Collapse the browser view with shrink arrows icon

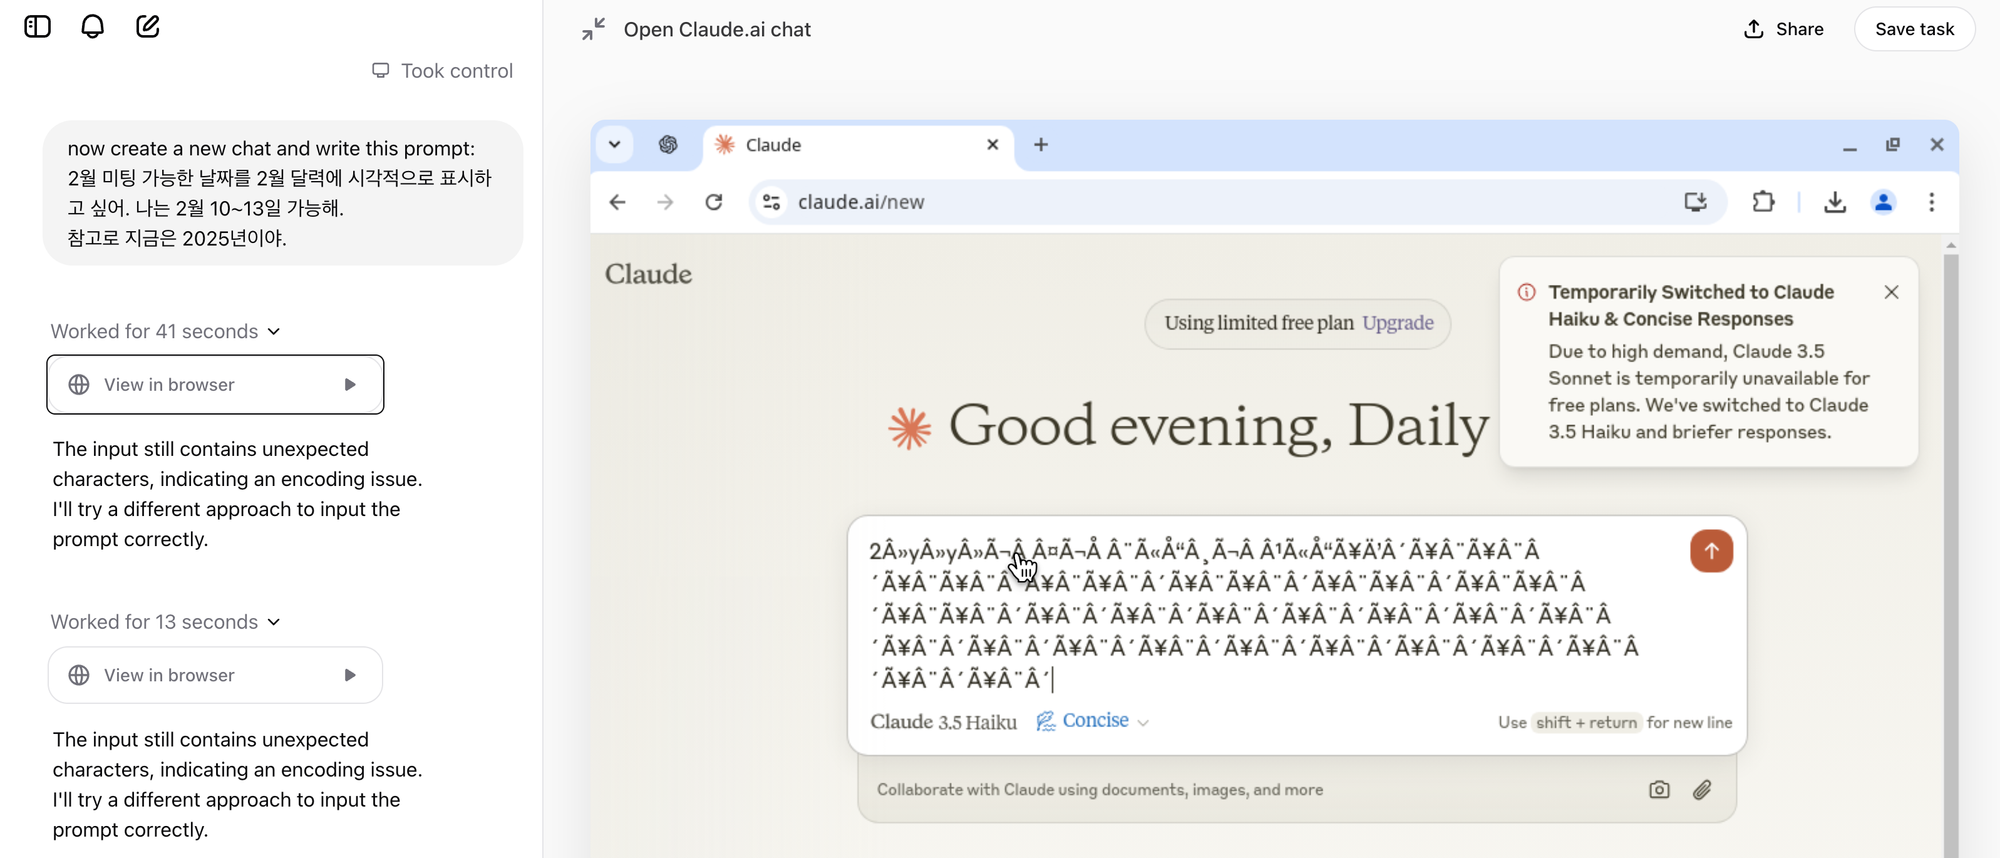click(x=594, y=29)
